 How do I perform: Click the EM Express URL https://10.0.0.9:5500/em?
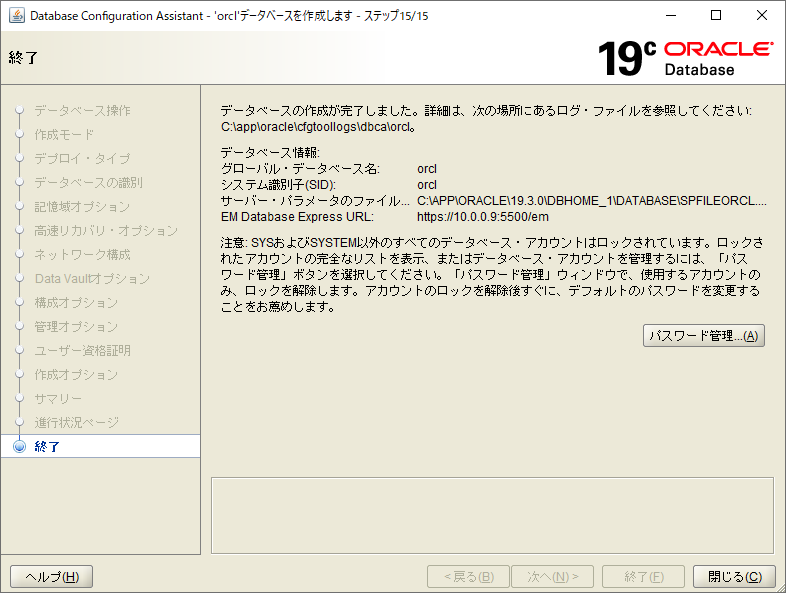click(483, 217)
